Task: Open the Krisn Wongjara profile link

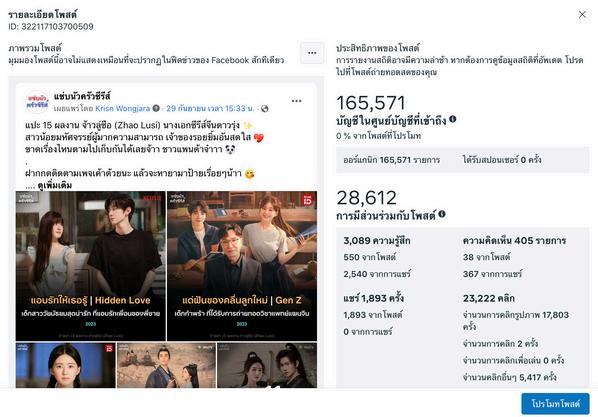Action: click(x=122, y=108)
